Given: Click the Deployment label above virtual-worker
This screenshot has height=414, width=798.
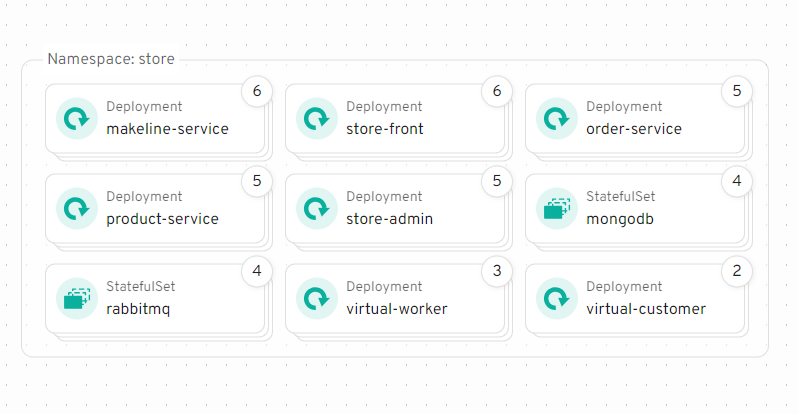Looking at the screenshot, I should pos(384,287).
